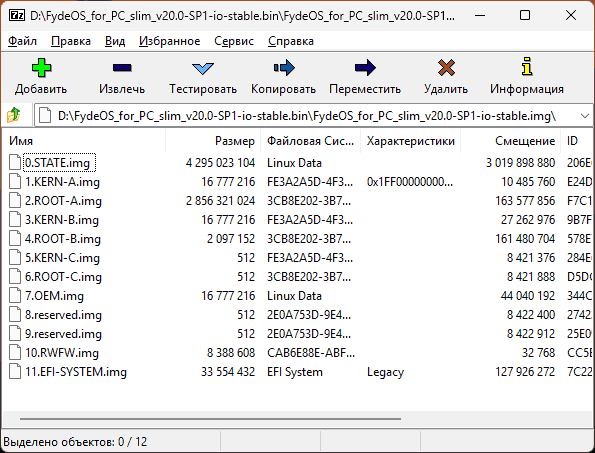Select the 2.ROOT-A.img file name
This screenshot has height=453, width=595.
pos(63,200)
